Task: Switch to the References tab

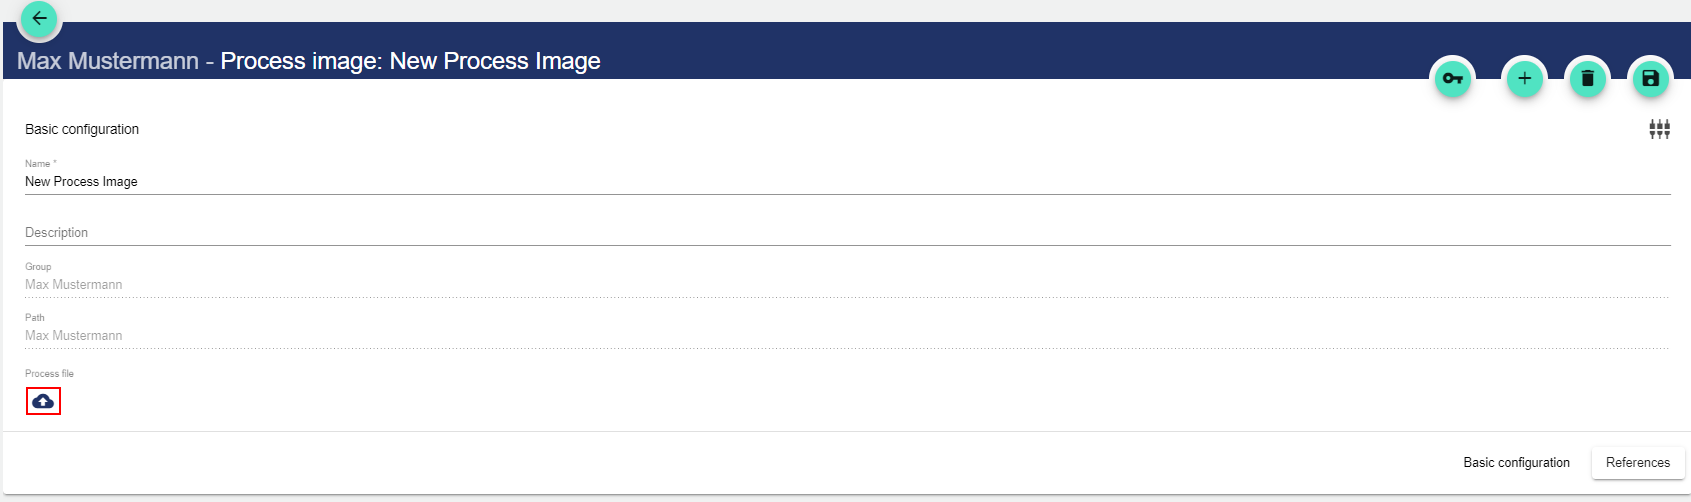Action: [1637, 462]
